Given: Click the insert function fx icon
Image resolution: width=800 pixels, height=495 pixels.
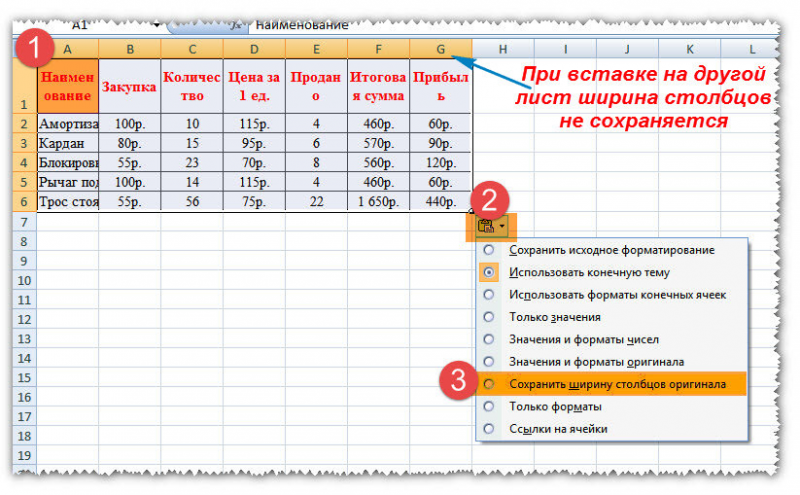Looking at the screenshot, I should click(x=236, y=25).
